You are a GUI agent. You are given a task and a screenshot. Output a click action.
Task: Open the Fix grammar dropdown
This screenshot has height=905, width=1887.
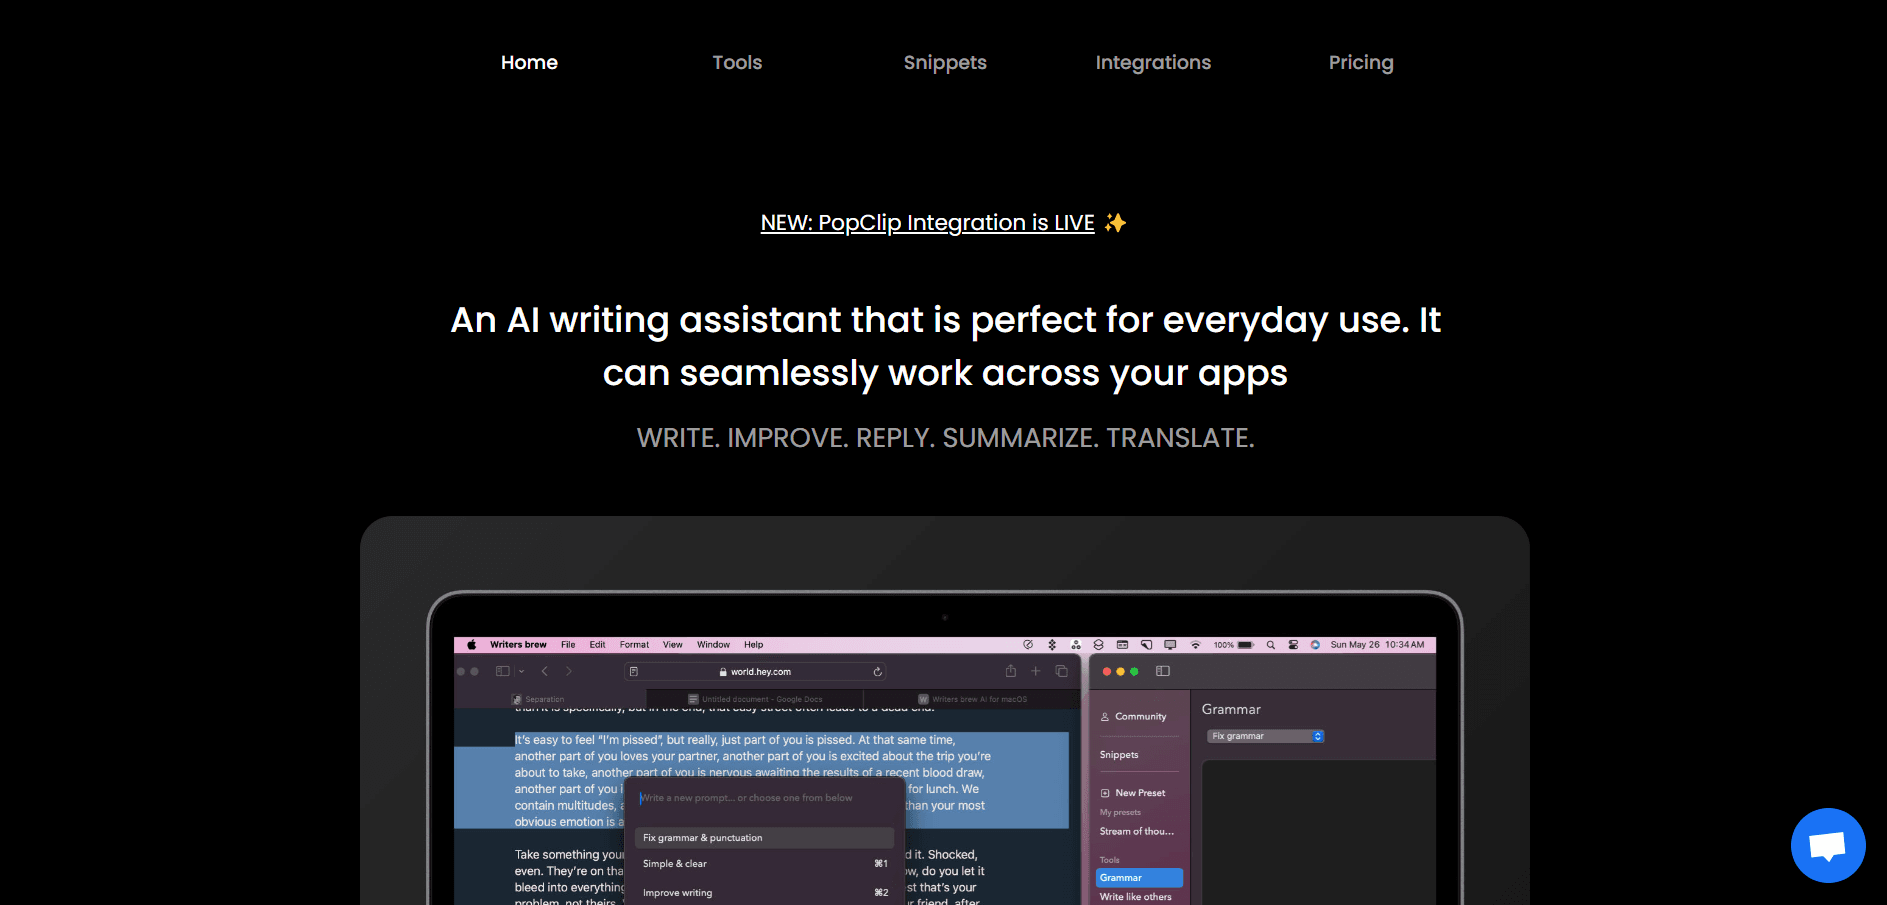(1265, 736)
